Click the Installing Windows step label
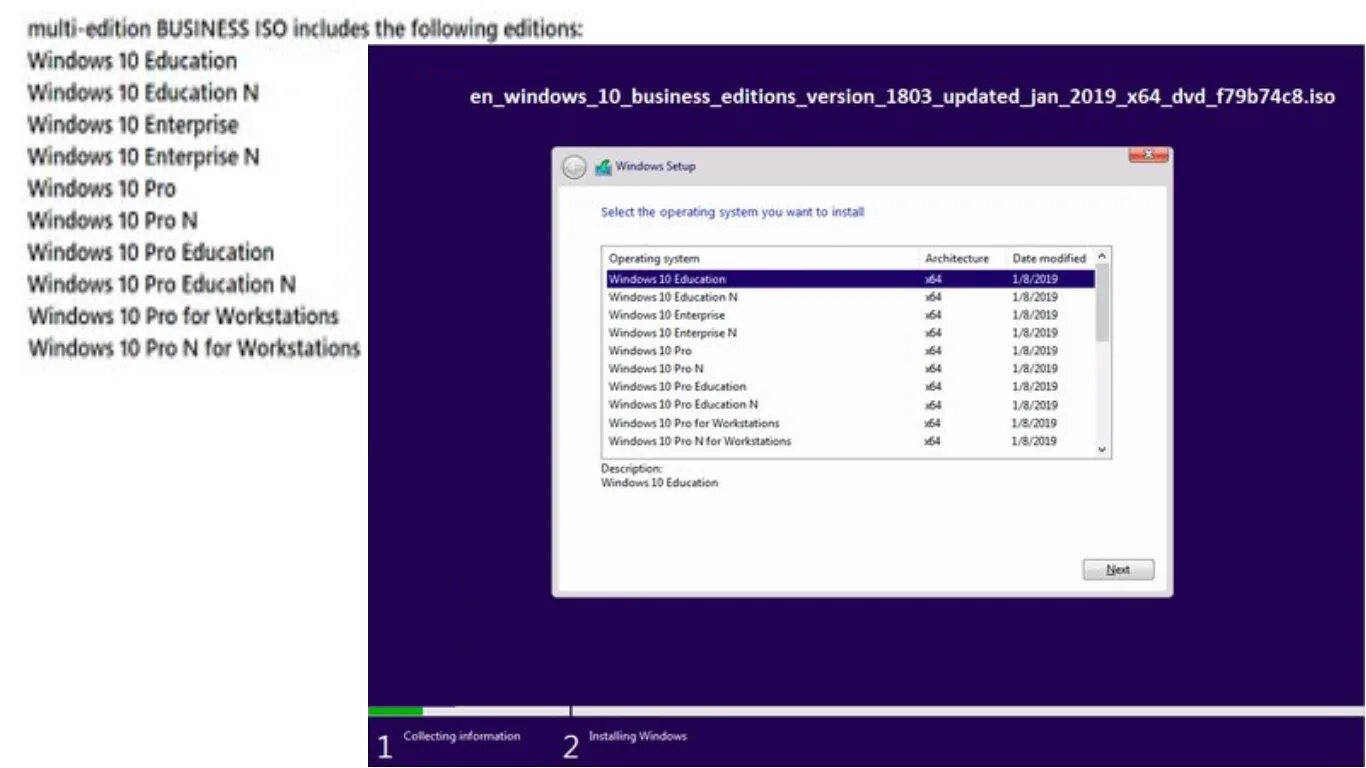Screen dimensions: 1366x768 tap(638, 736)
